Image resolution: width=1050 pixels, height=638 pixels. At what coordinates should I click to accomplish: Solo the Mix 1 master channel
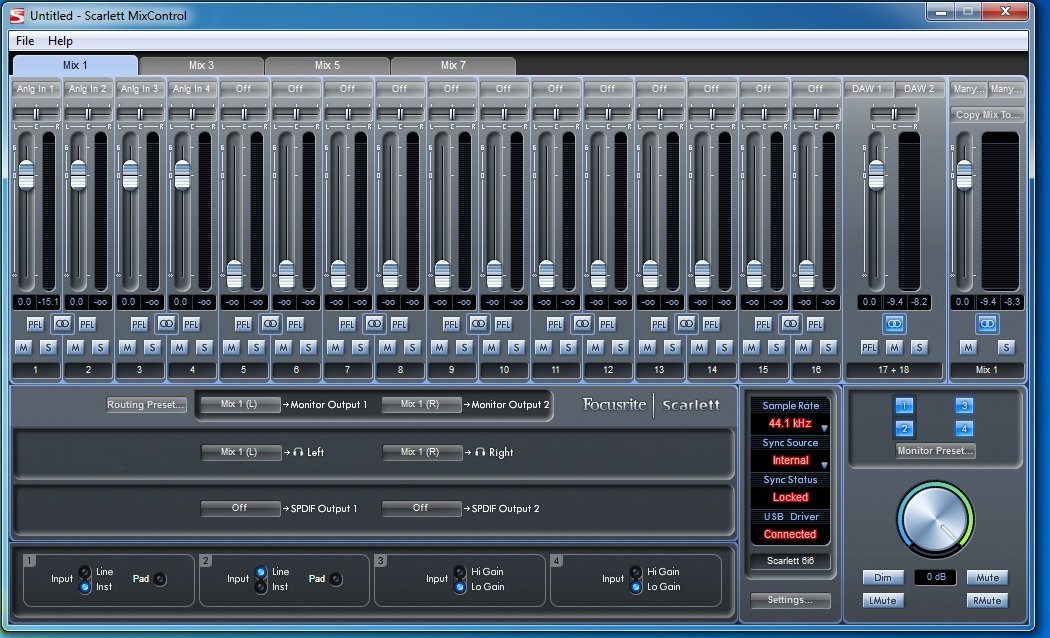[x=1006, y=347]
